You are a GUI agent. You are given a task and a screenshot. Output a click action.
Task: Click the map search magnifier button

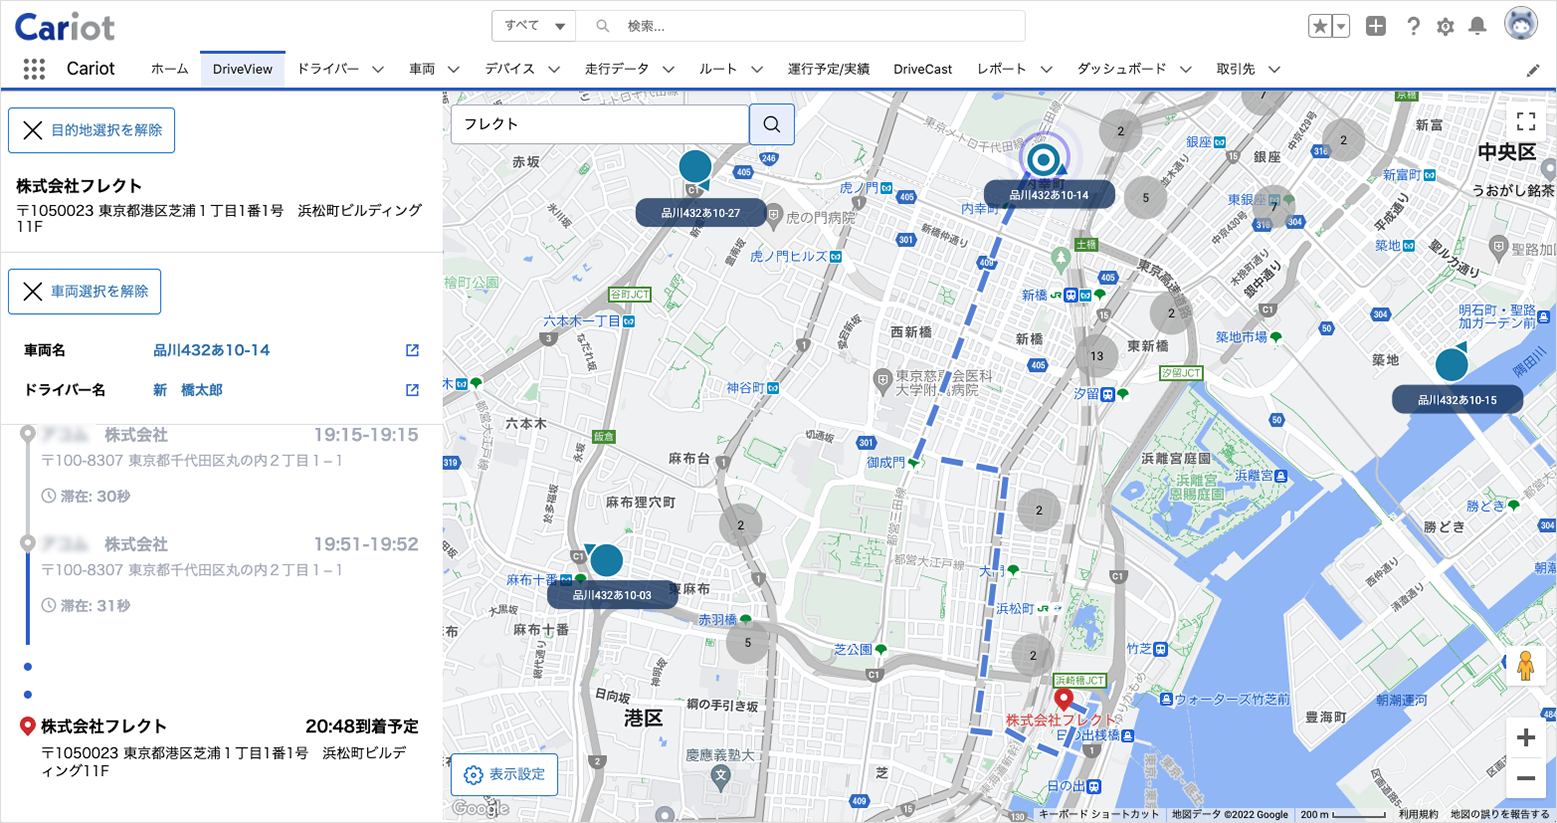(772, 124)
